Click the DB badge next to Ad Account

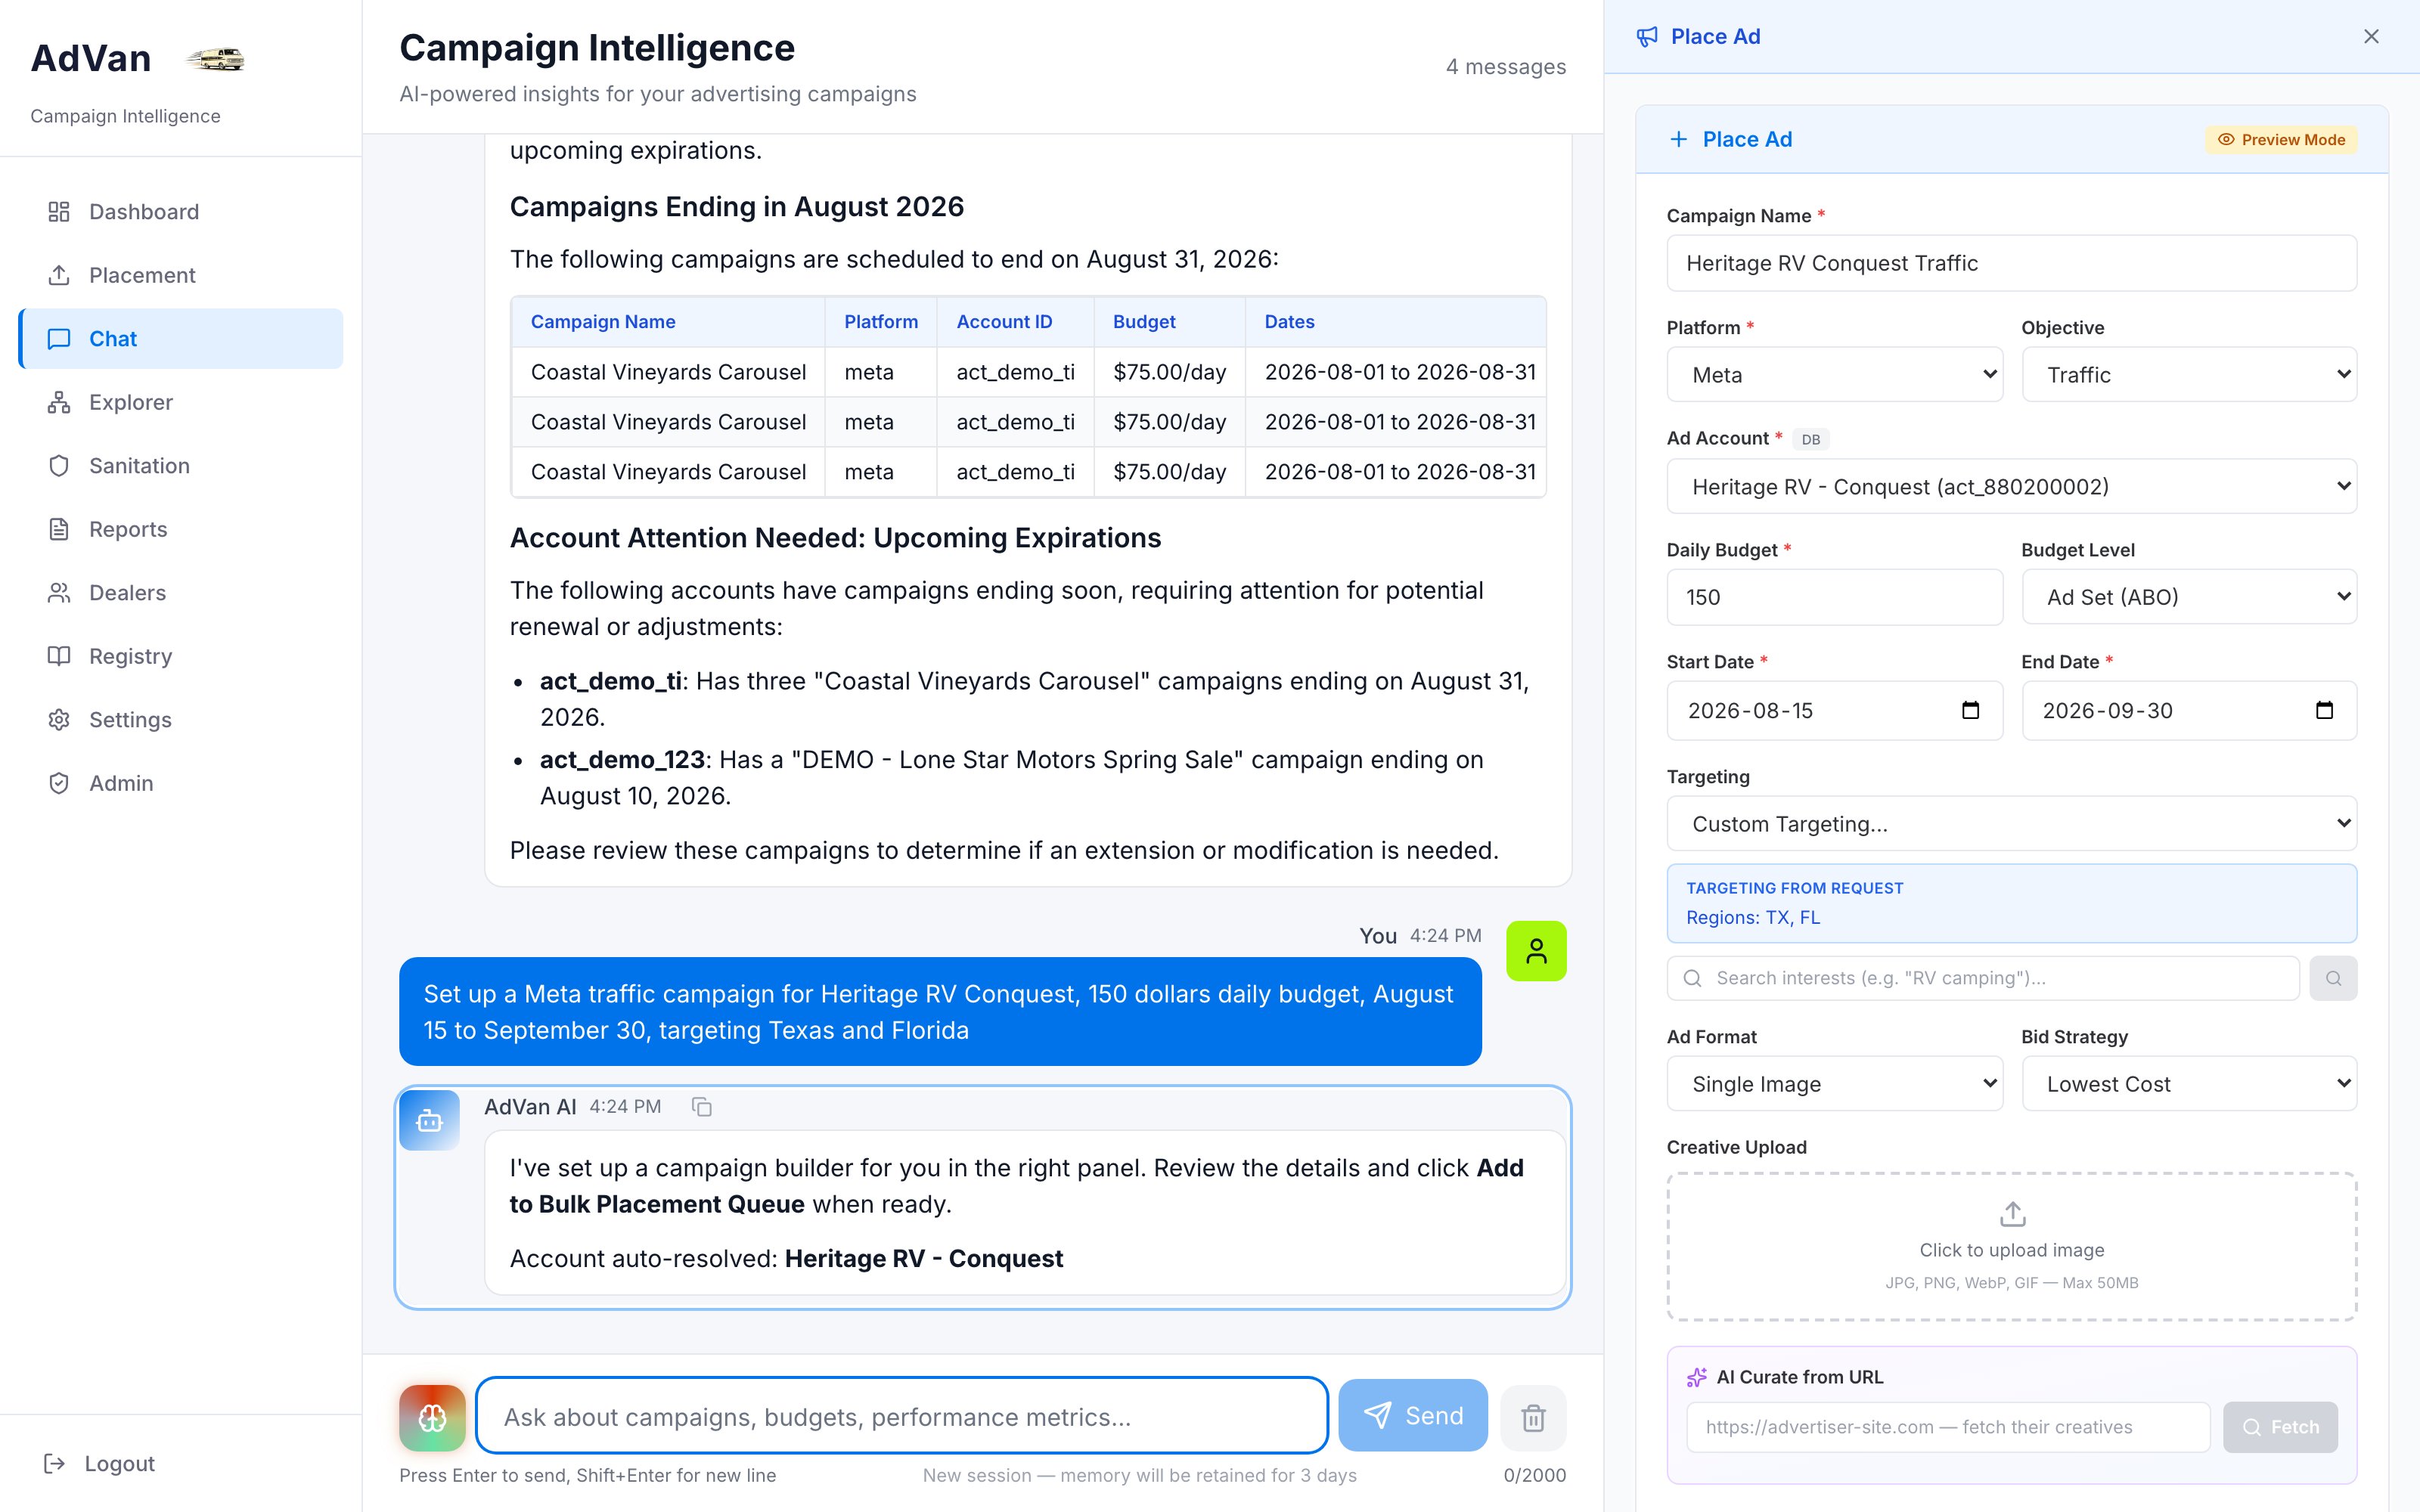[1810, 439]
